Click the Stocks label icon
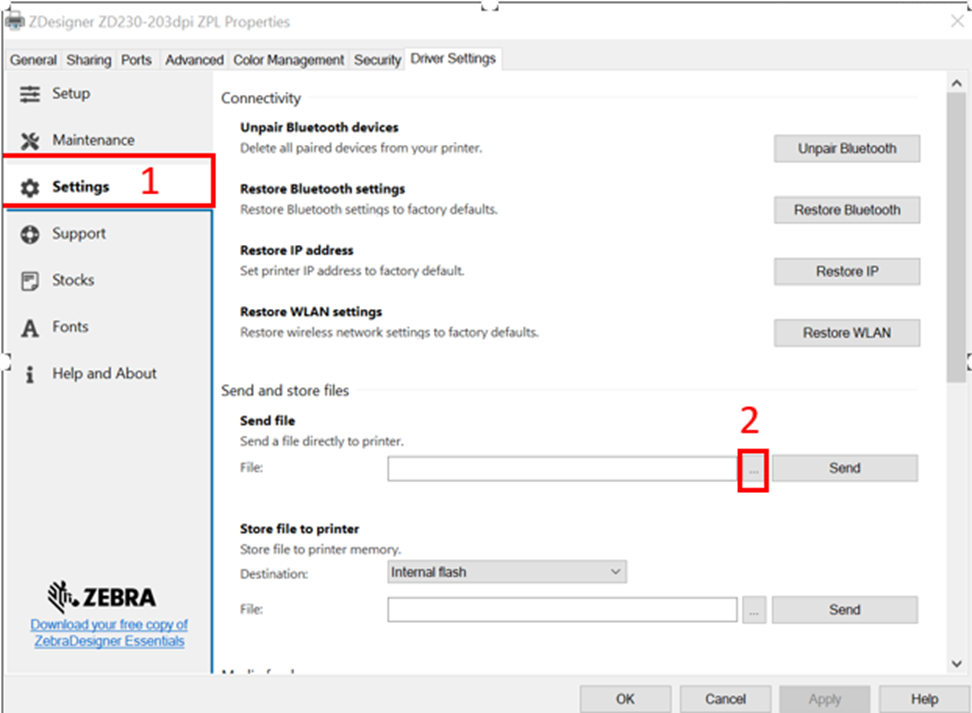The width and height of the screenshot is (972, 713). [x=30, y=281]
